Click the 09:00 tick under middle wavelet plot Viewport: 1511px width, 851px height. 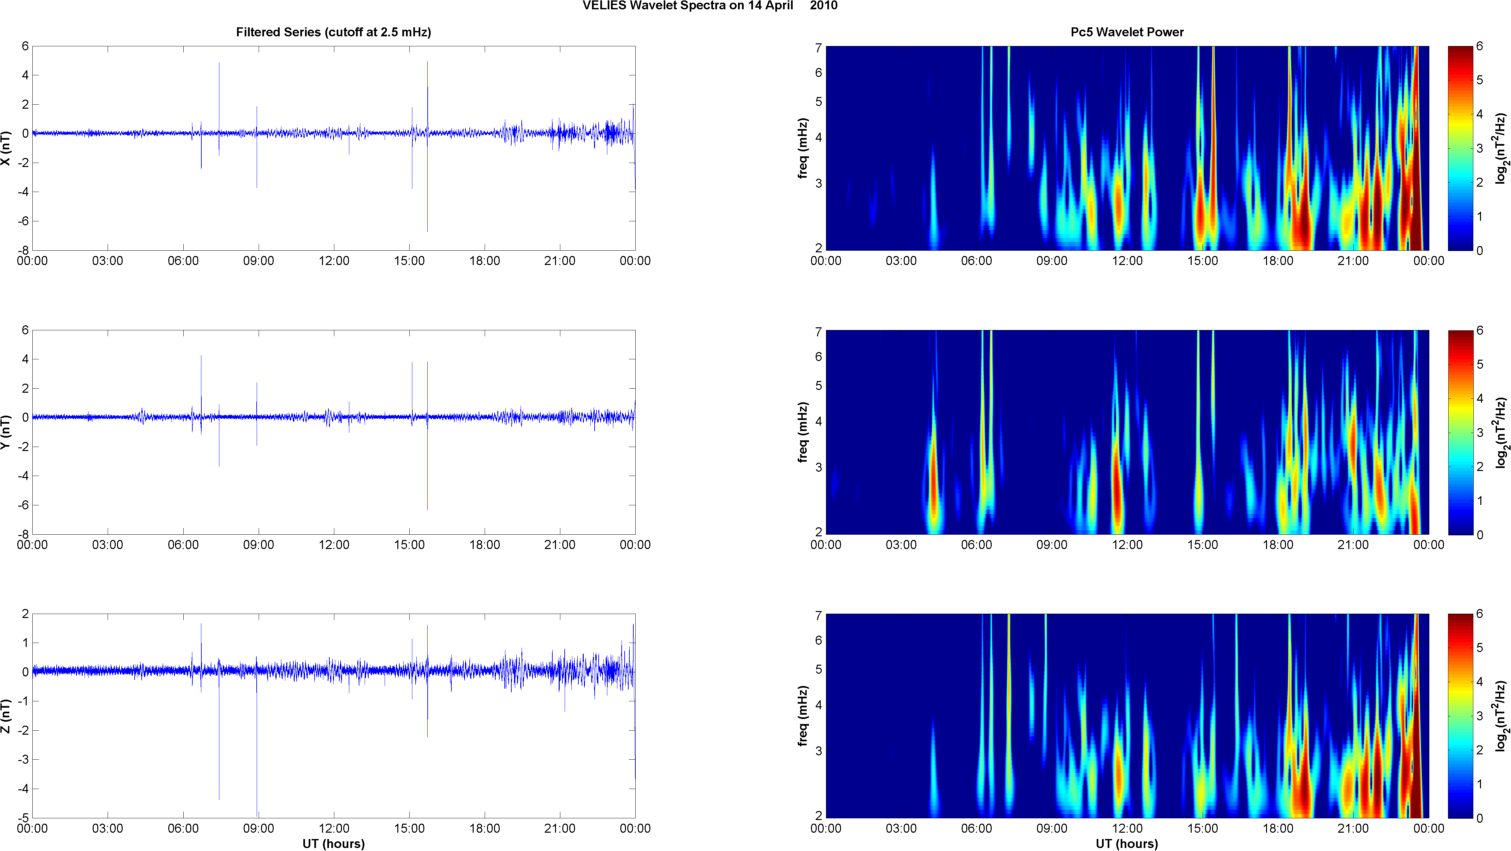click(x=1052, y=545)
